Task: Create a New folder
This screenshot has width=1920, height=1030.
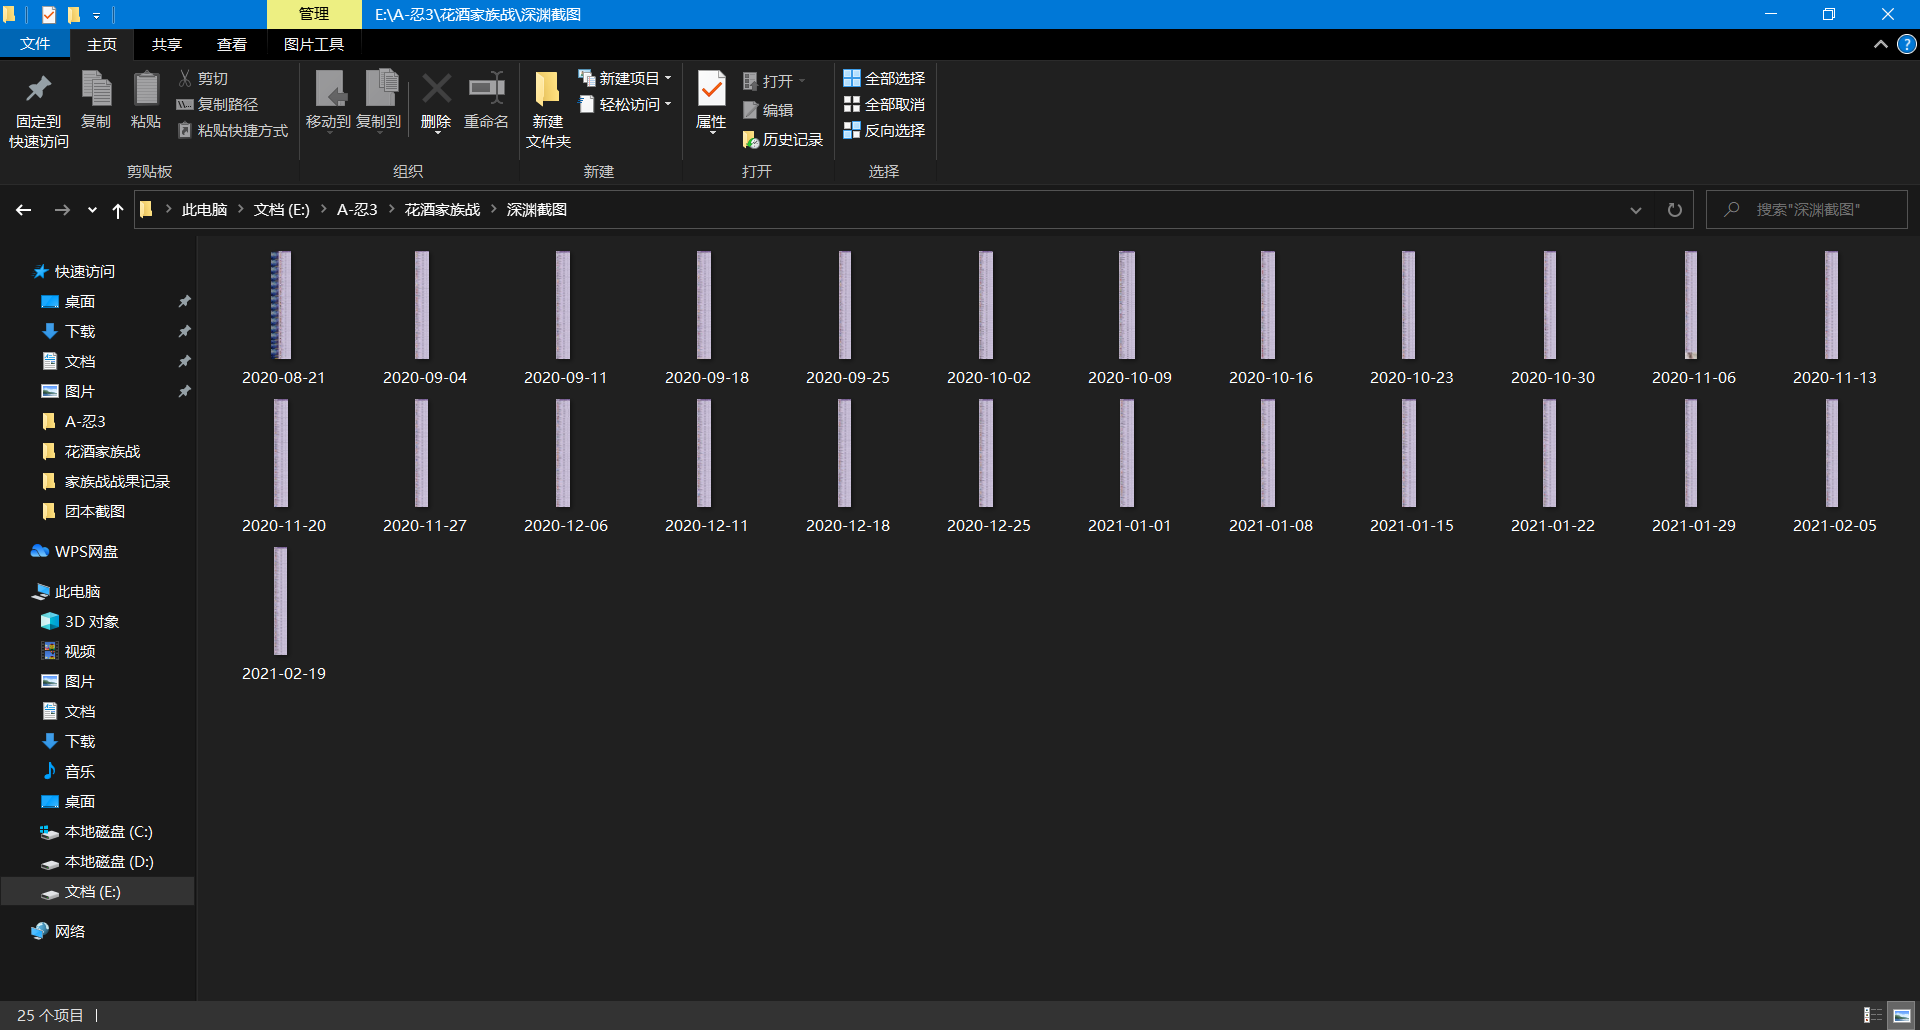Action: pyautogui.click(x=548, y=111)
